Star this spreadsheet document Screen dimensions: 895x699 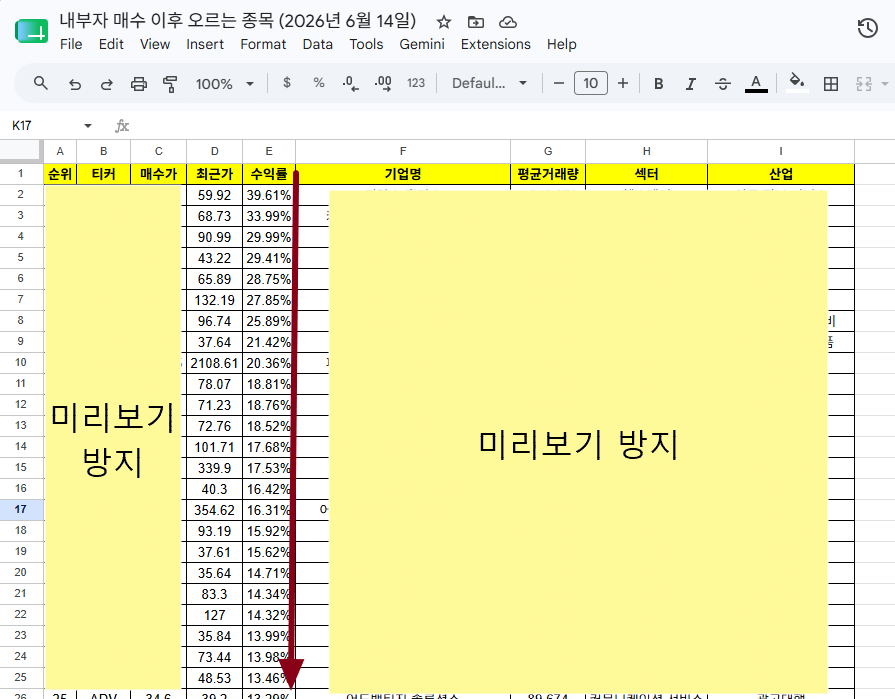(444, 22)
